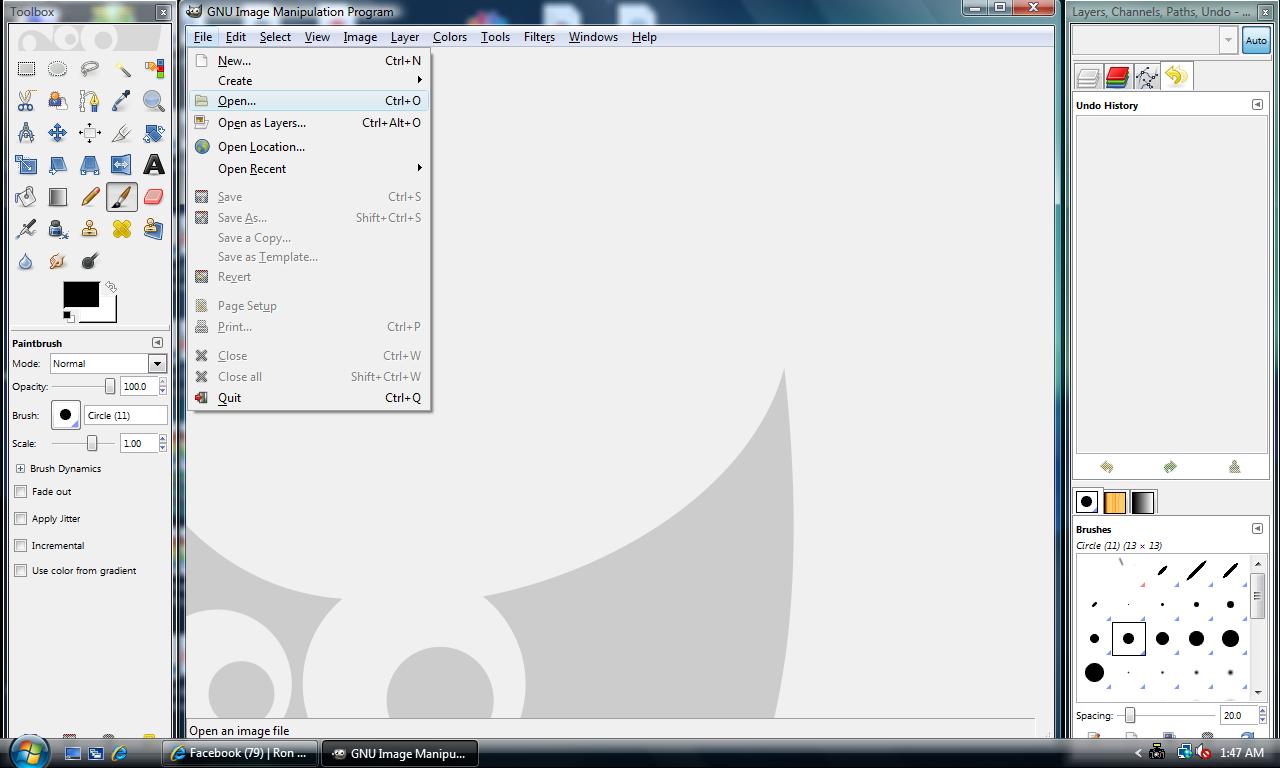Select the Heal tool
The image size is (1280, 768).
coord(122,229)
